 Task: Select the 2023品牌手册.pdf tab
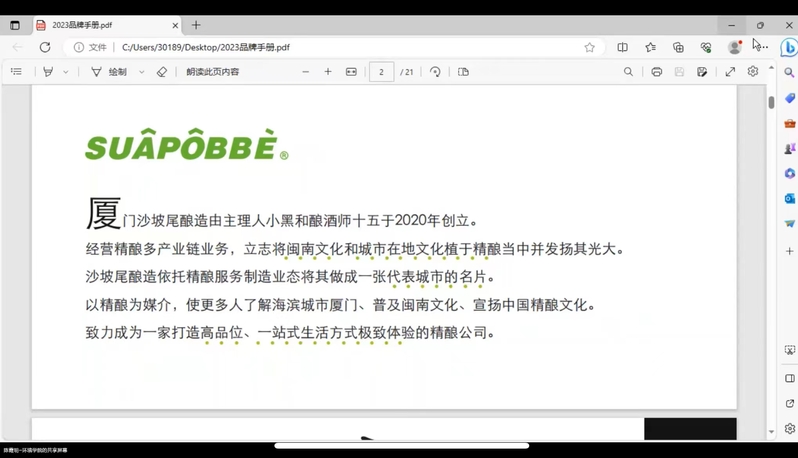pyautogui.click(x=100, y=25)
